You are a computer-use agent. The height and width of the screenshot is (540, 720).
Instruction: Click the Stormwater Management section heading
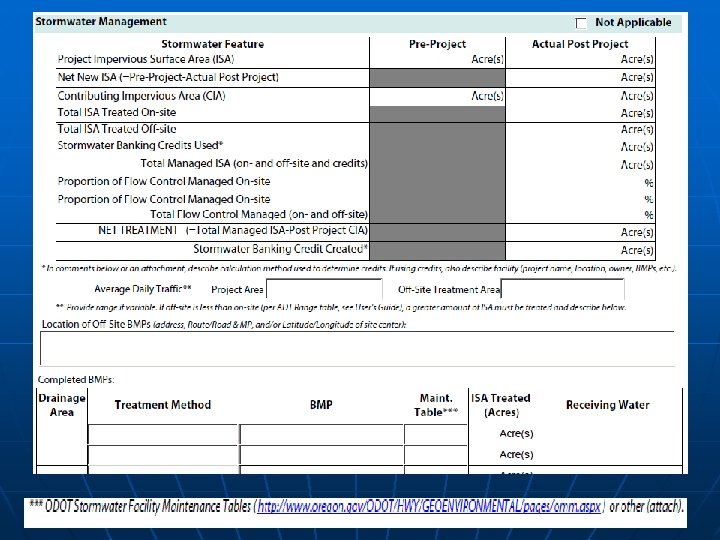[x=101, y=22]
